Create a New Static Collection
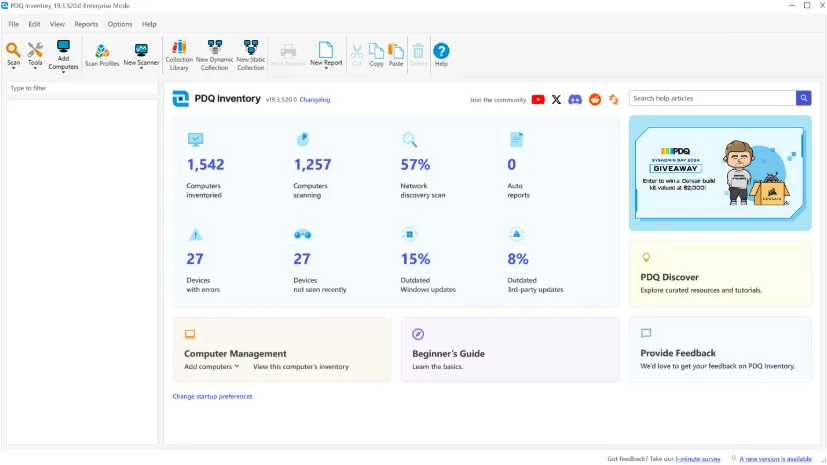The height and width of the screenshot is (465, 827). pos(251,55)
